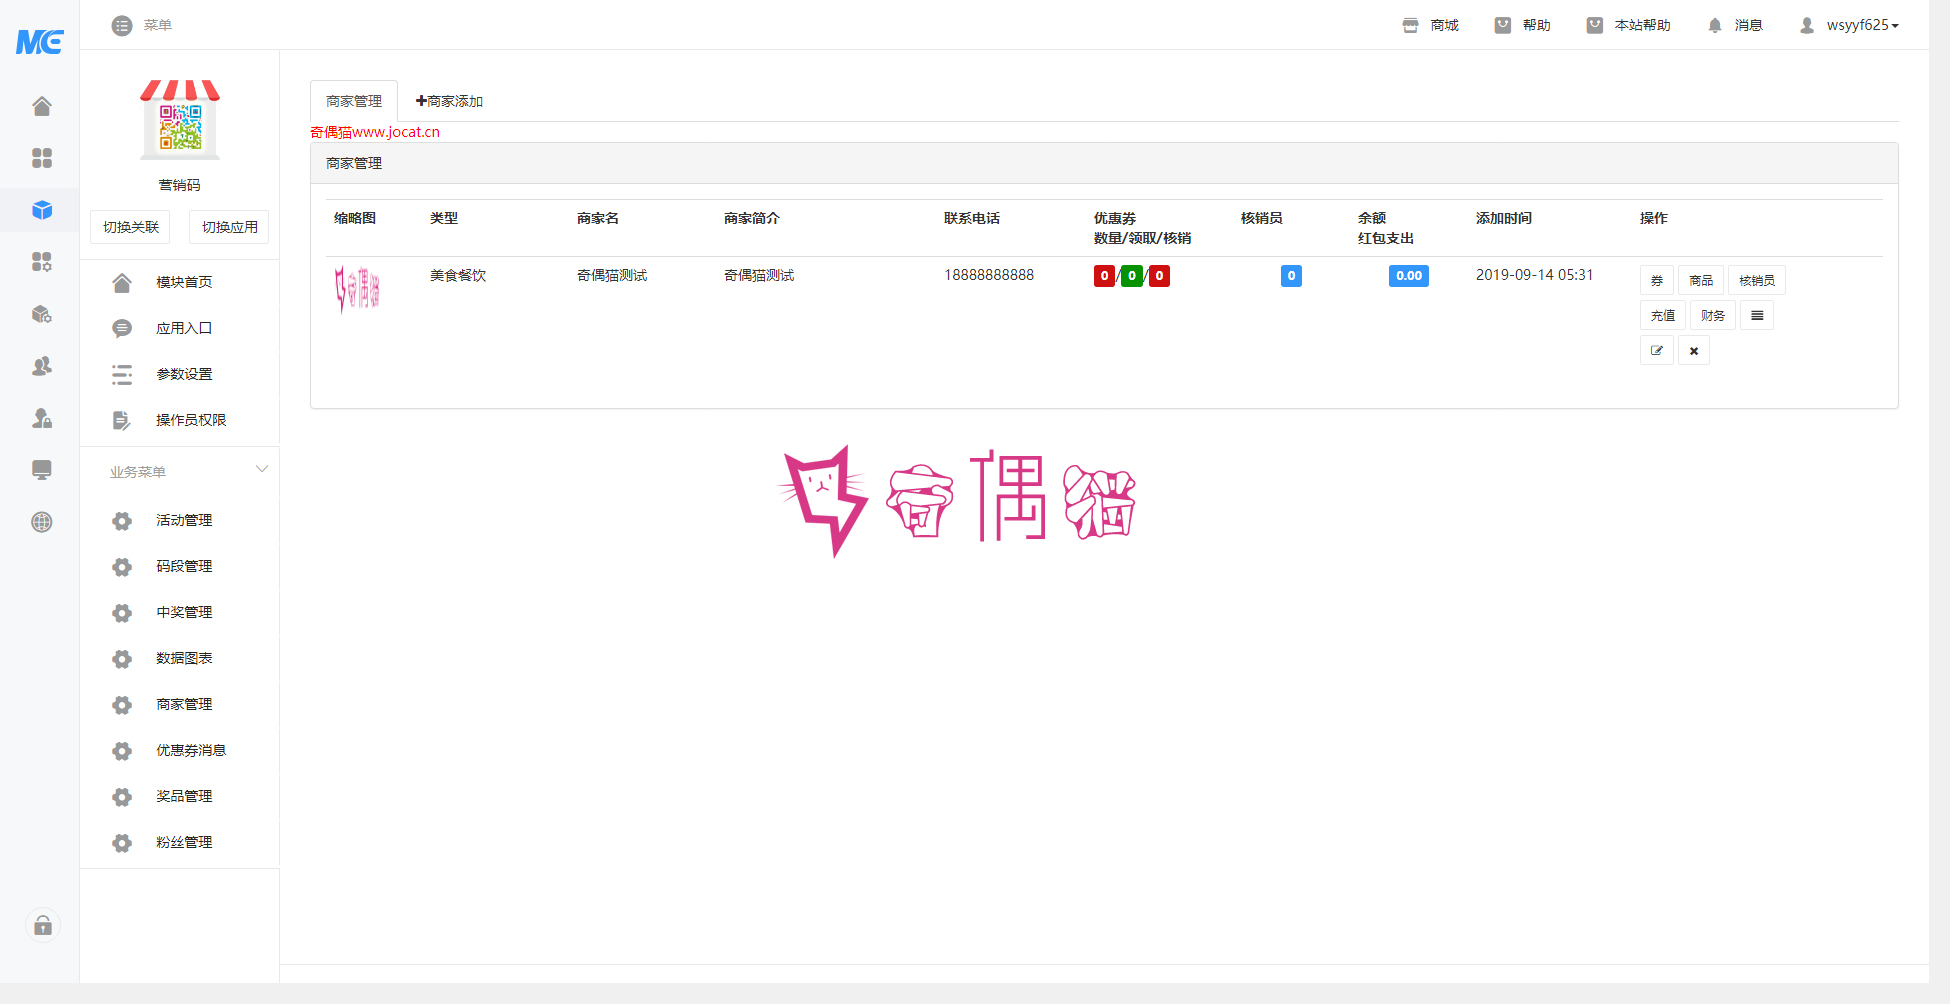Open 中奖管理 menu item
This screenshot has width=1950, height=1004.
[x=184, y=612]
